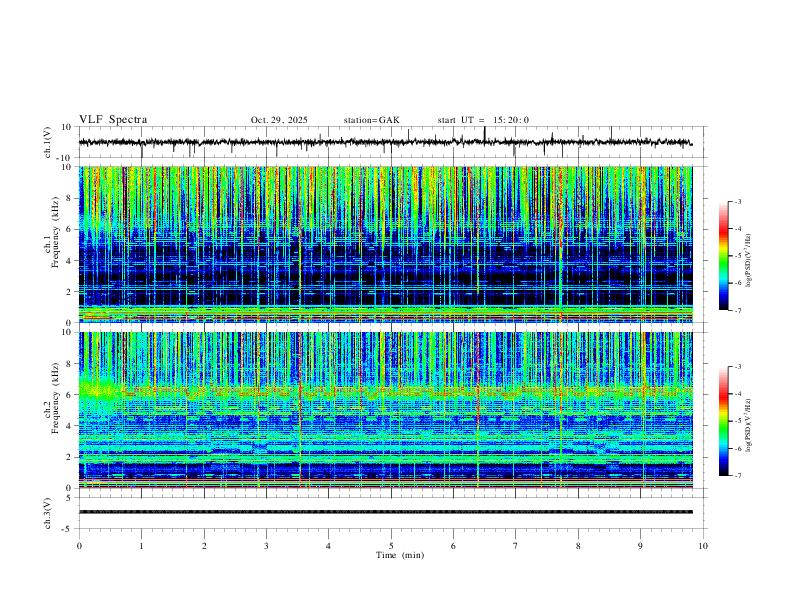Click time axis tick label "7"
Viewport: 792px width, 612px height.
[x=515, y=546]
